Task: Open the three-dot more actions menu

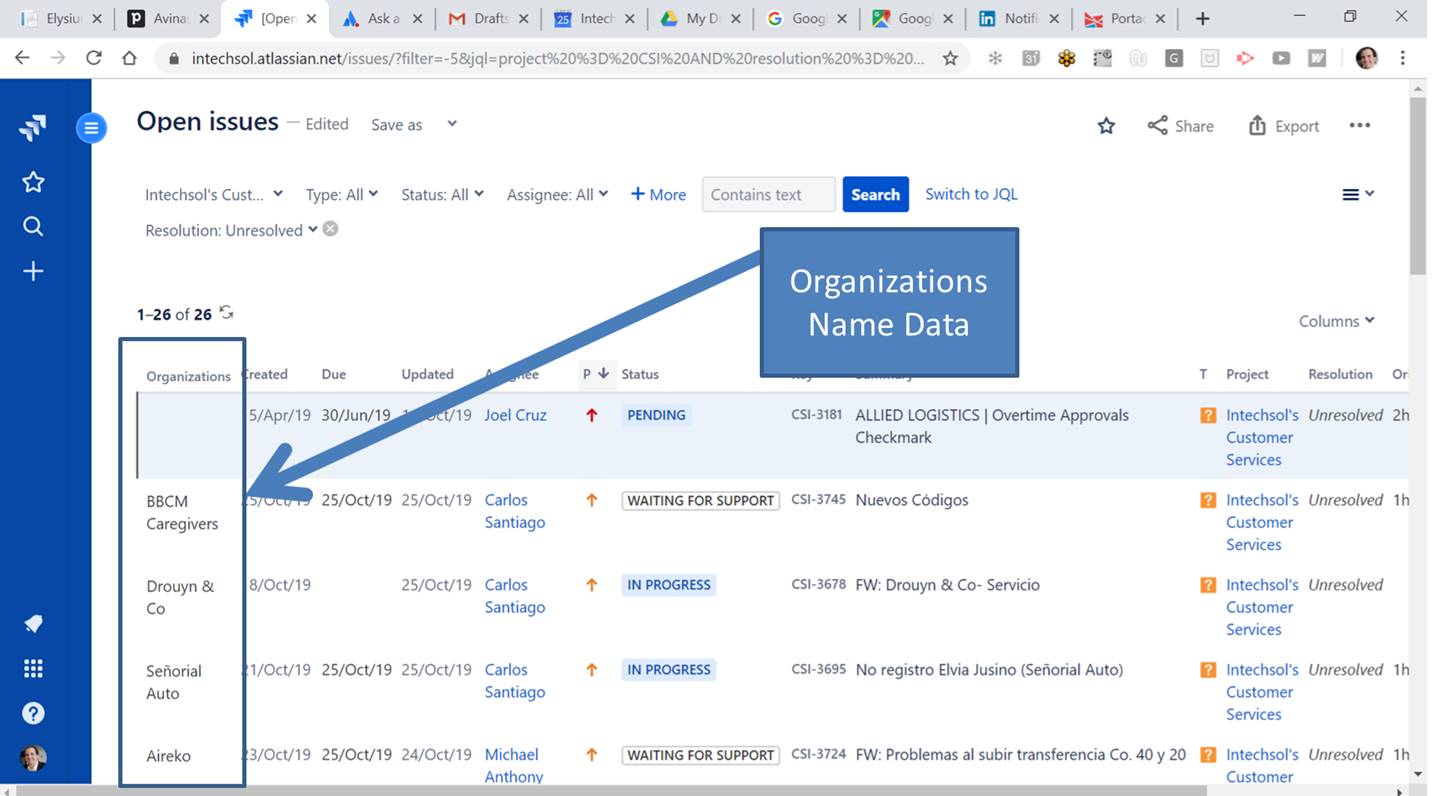Action: pos(1359,125)
